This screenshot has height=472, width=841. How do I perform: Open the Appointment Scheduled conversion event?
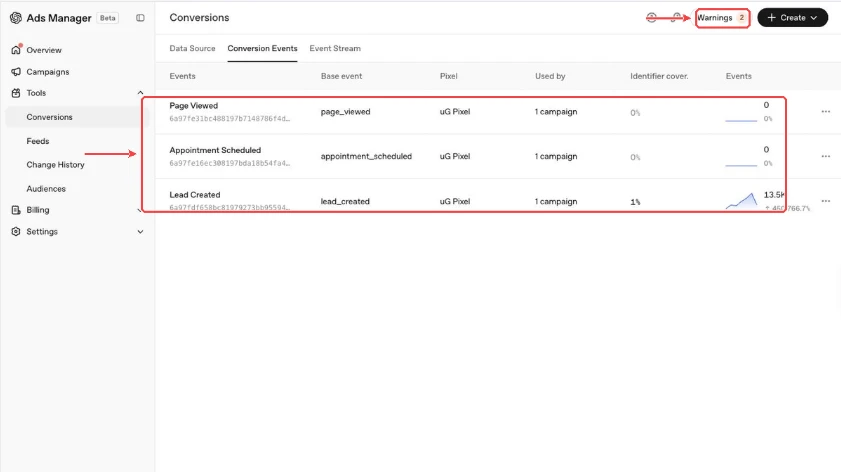point(215,150)
